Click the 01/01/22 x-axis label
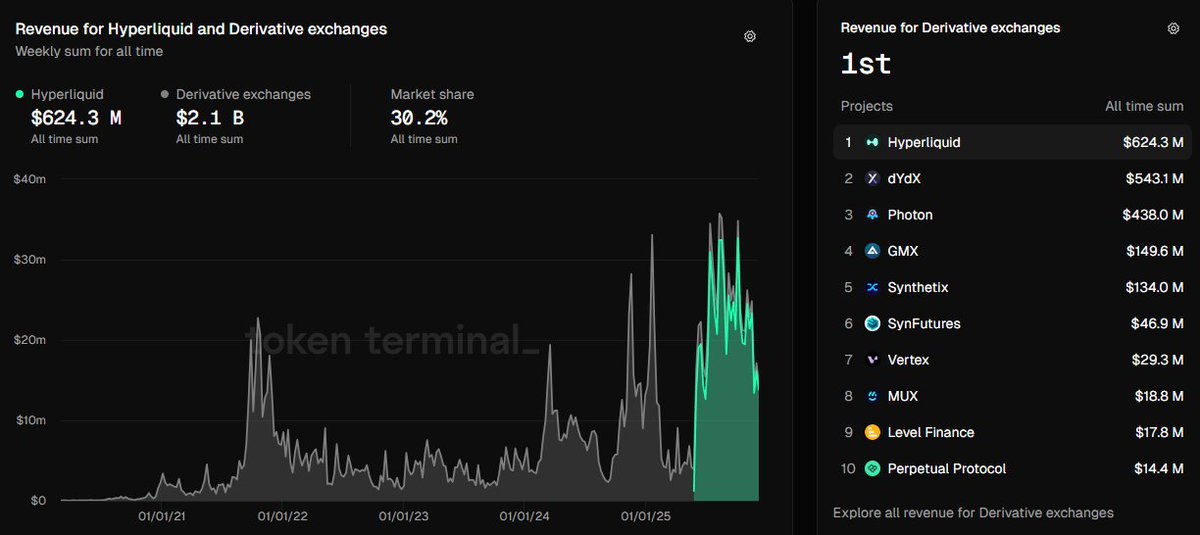 (282, 517)
